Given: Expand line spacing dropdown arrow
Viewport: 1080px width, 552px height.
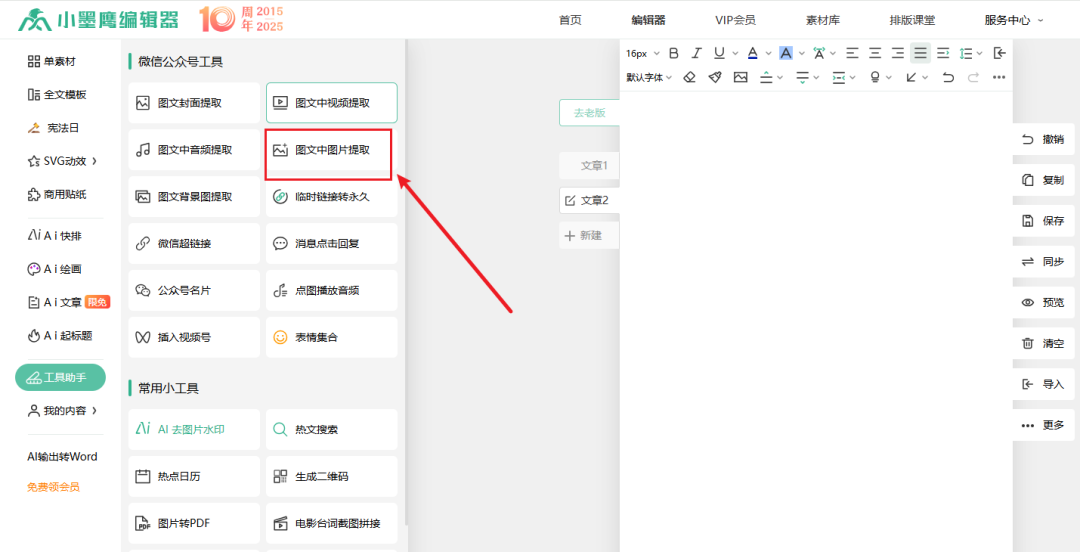Looking at the screenshot, I should 980,53.
